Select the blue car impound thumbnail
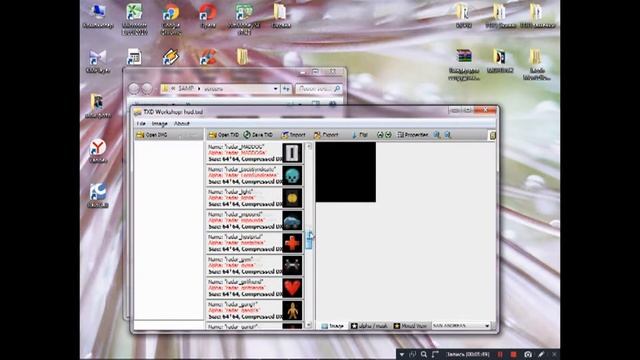The image size is (640, 360). point(292,221)
